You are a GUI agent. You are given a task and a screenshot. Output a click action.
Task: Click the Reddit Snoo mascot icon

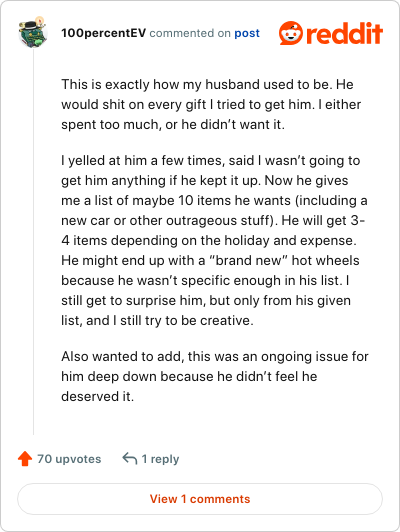[x=291, y=33]
